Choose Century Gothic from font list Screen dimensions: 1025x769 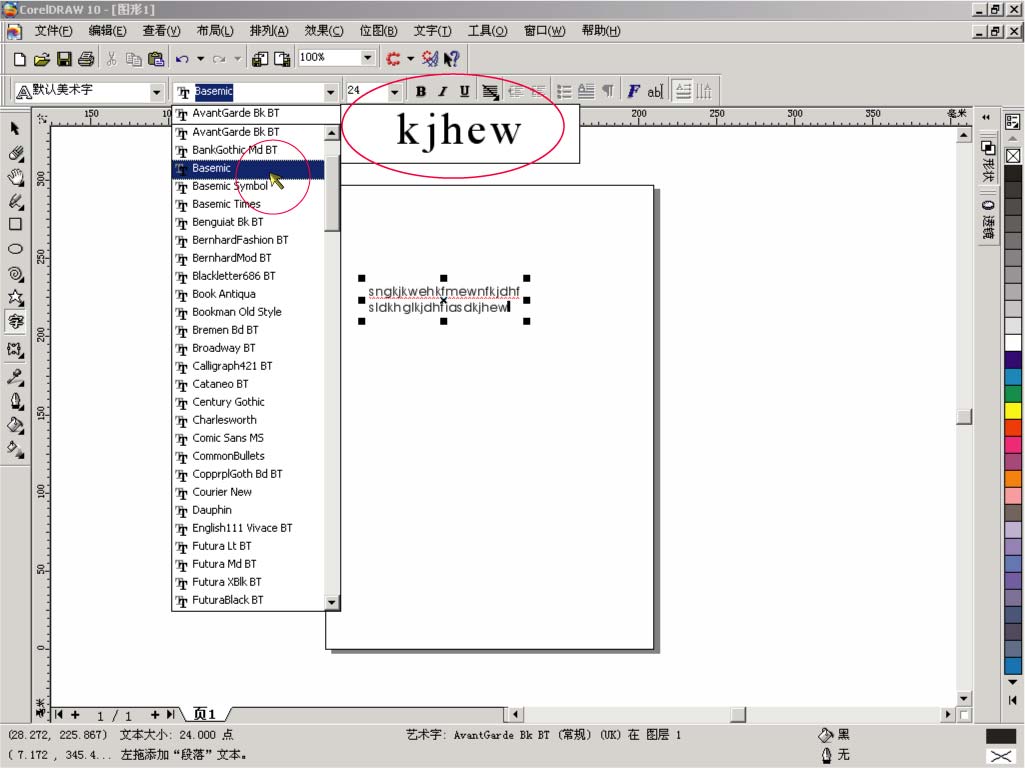tap(248, 402)
